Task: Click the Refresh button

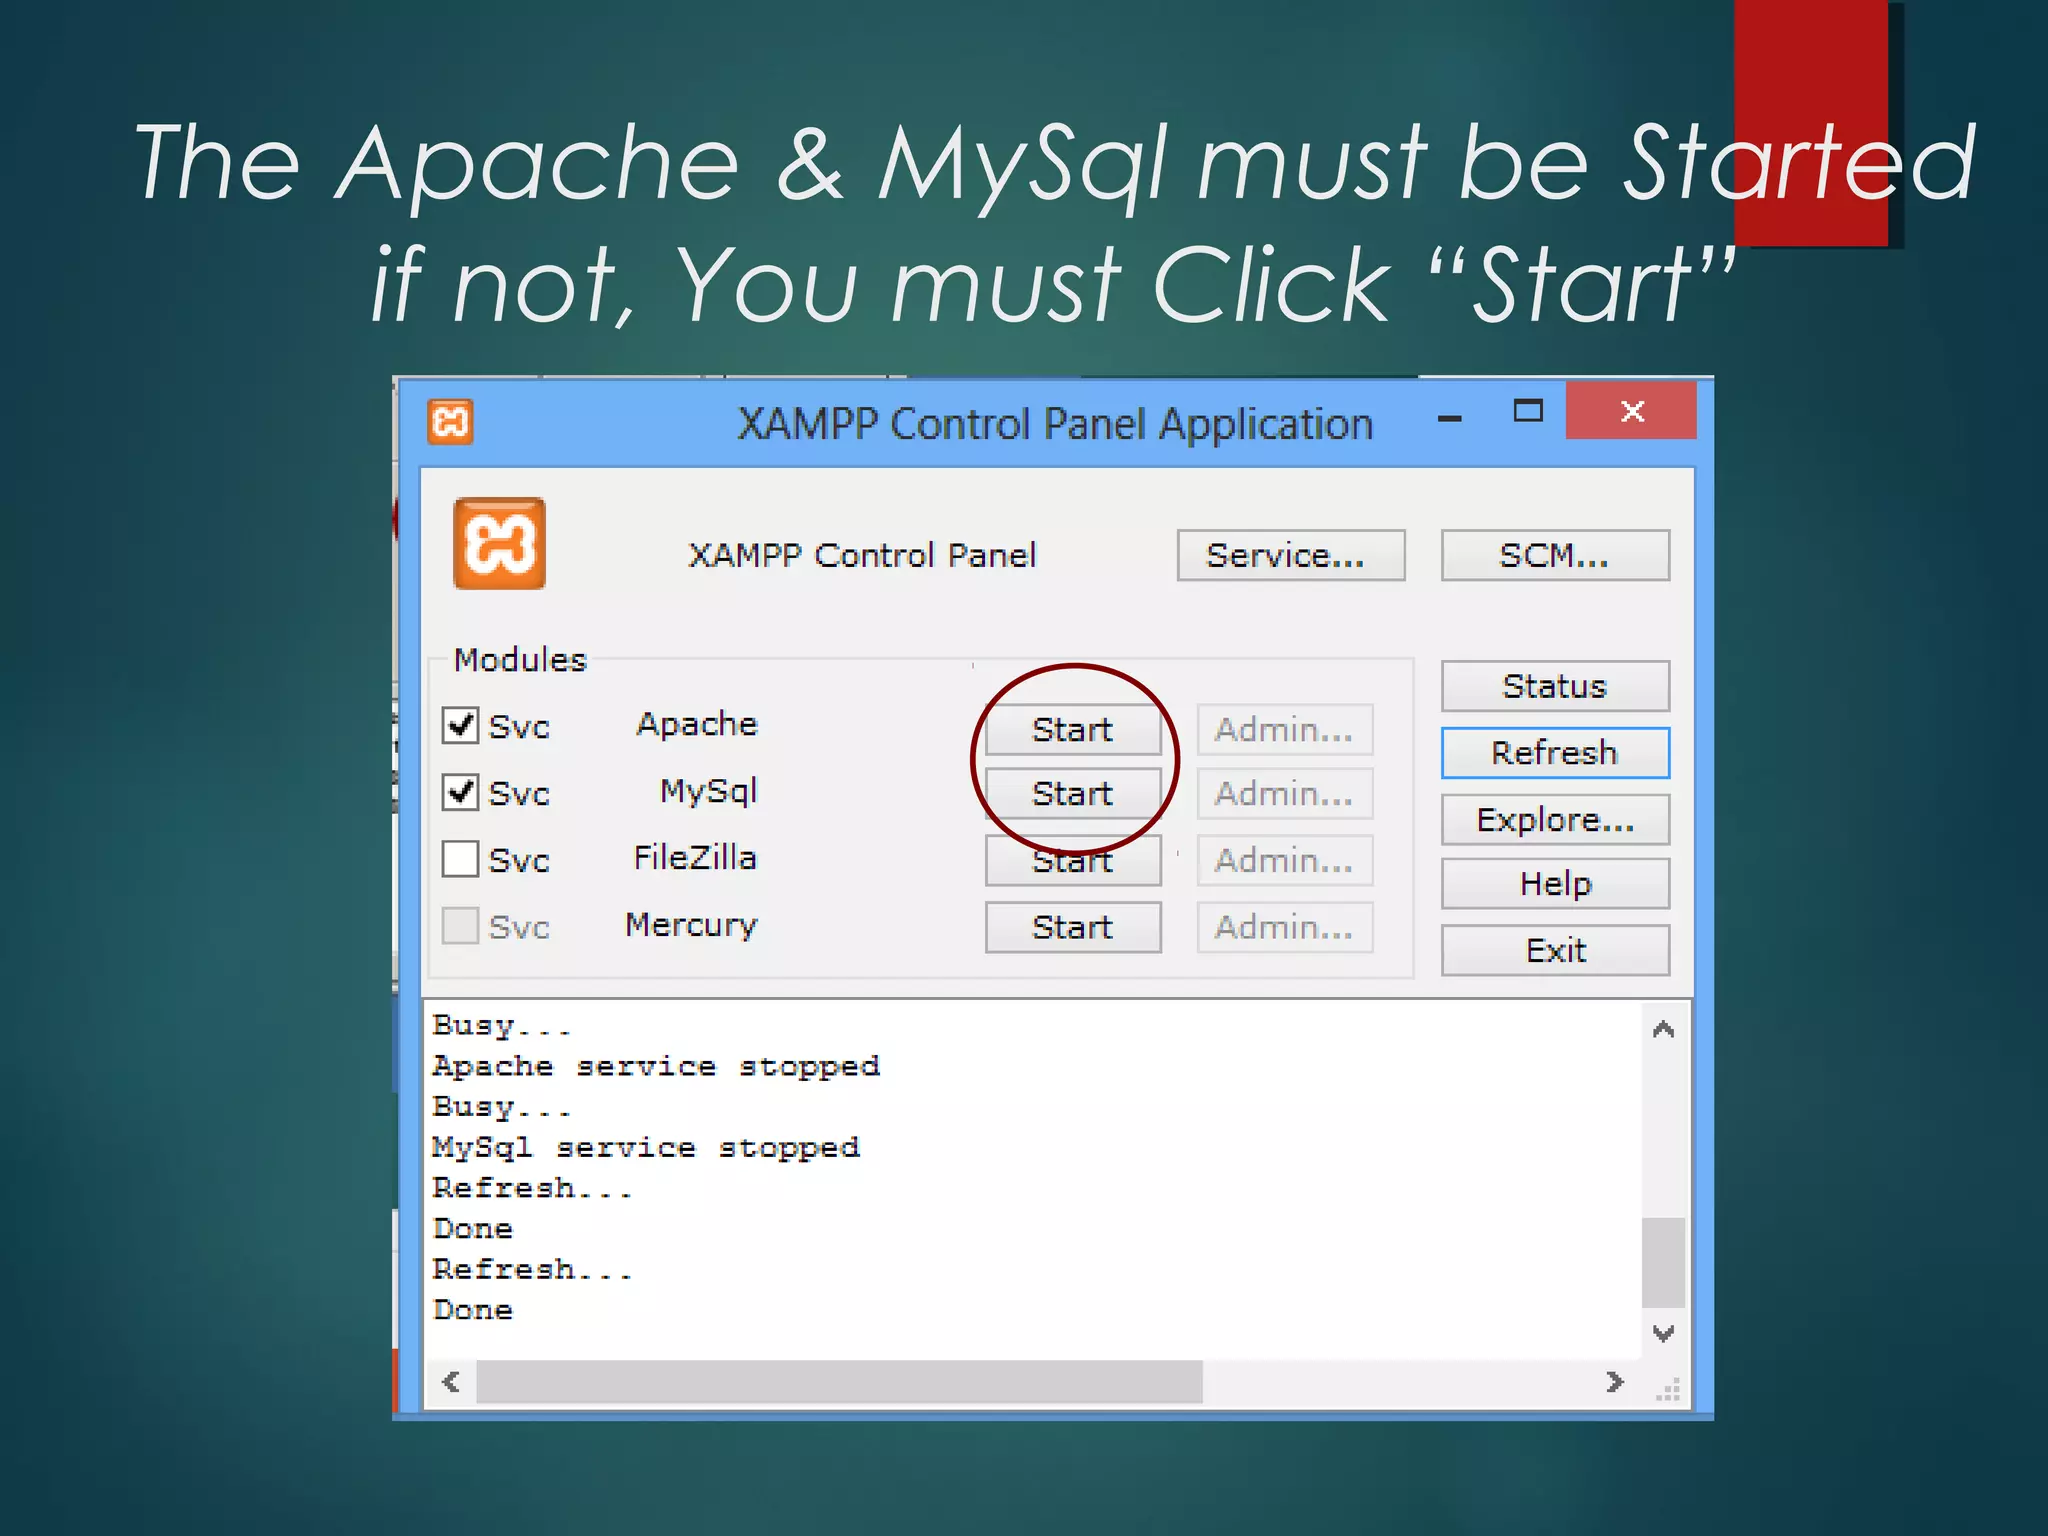Action: pyautogui.click(x=1555, y=752)
